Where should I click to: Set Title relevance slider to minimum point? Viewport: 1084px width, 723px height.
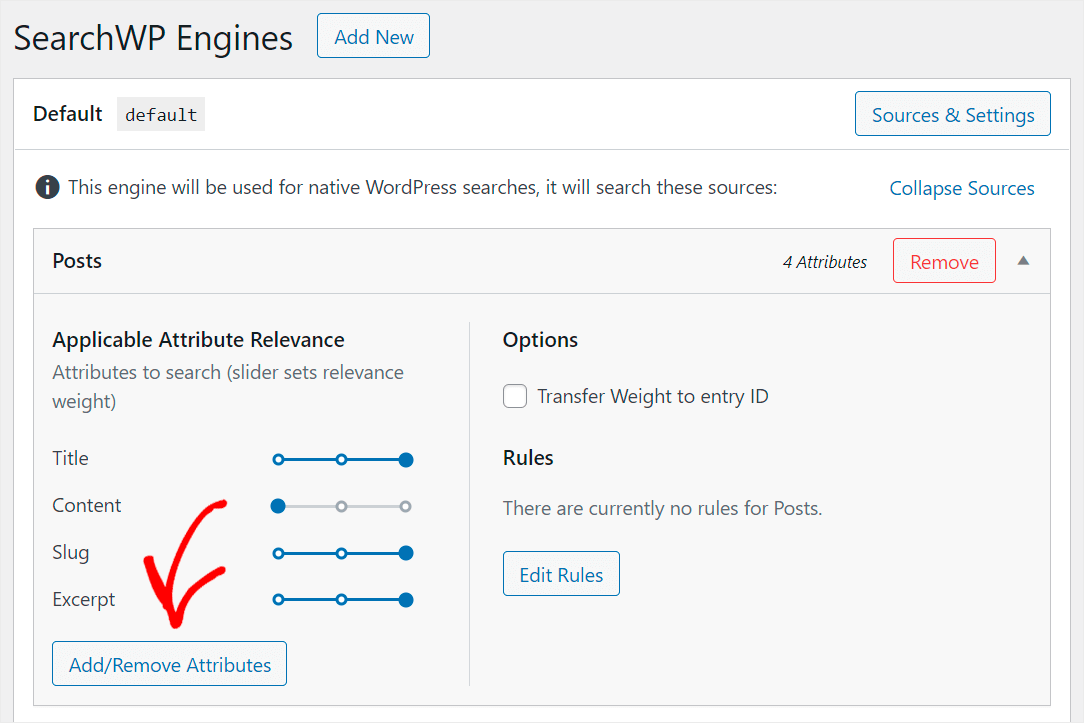tap(278, 460)
